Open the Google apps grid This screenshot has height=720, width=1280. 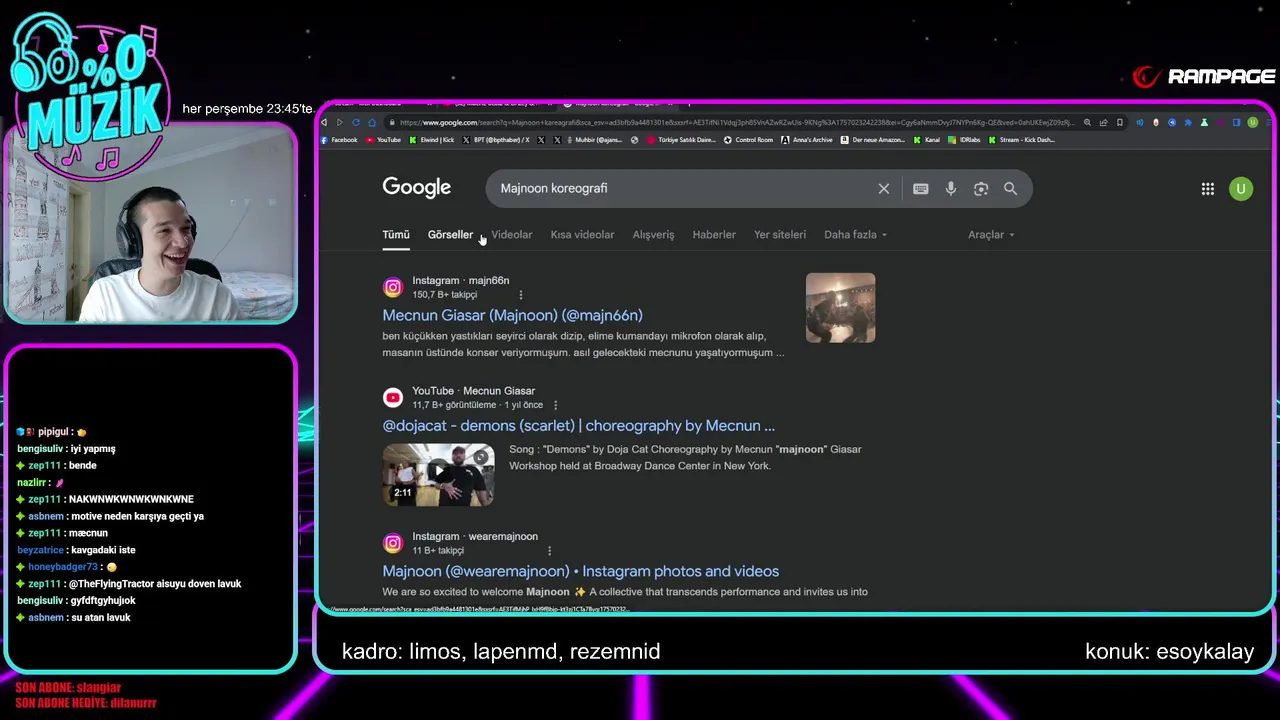1208,188
